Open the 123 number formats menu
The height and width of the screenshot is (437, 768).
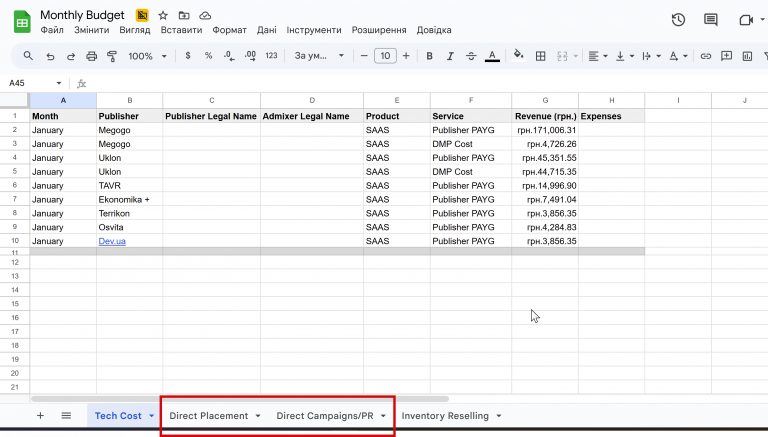pos(271,56)
